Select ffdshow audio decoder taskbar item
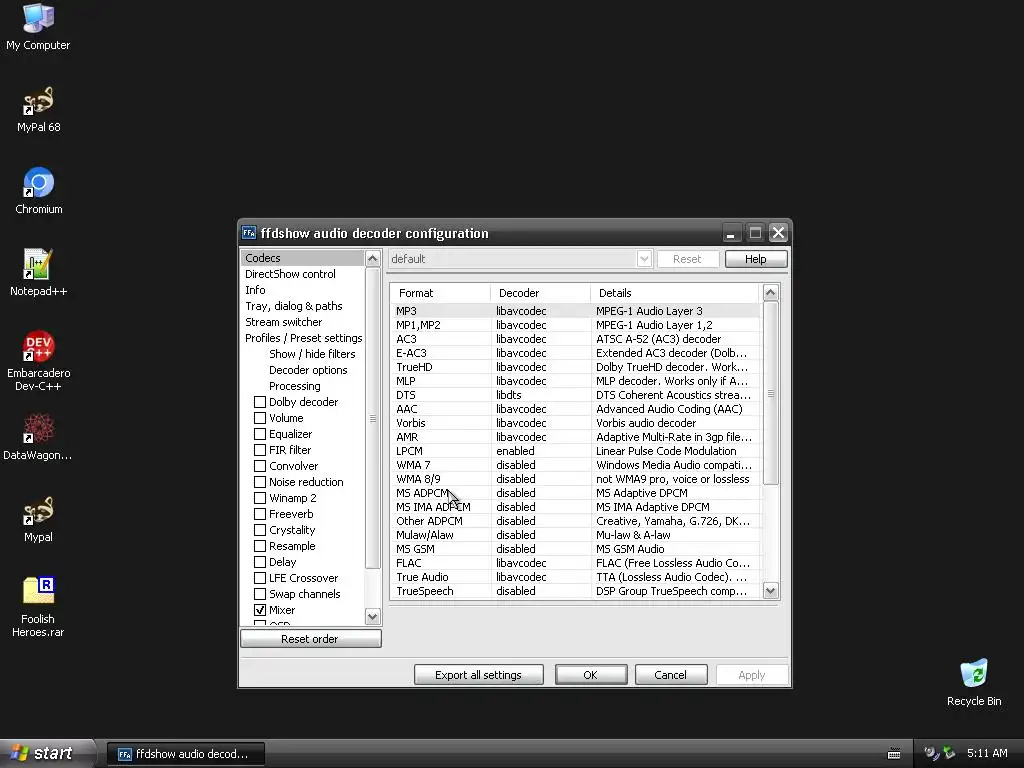 point(186,754)
